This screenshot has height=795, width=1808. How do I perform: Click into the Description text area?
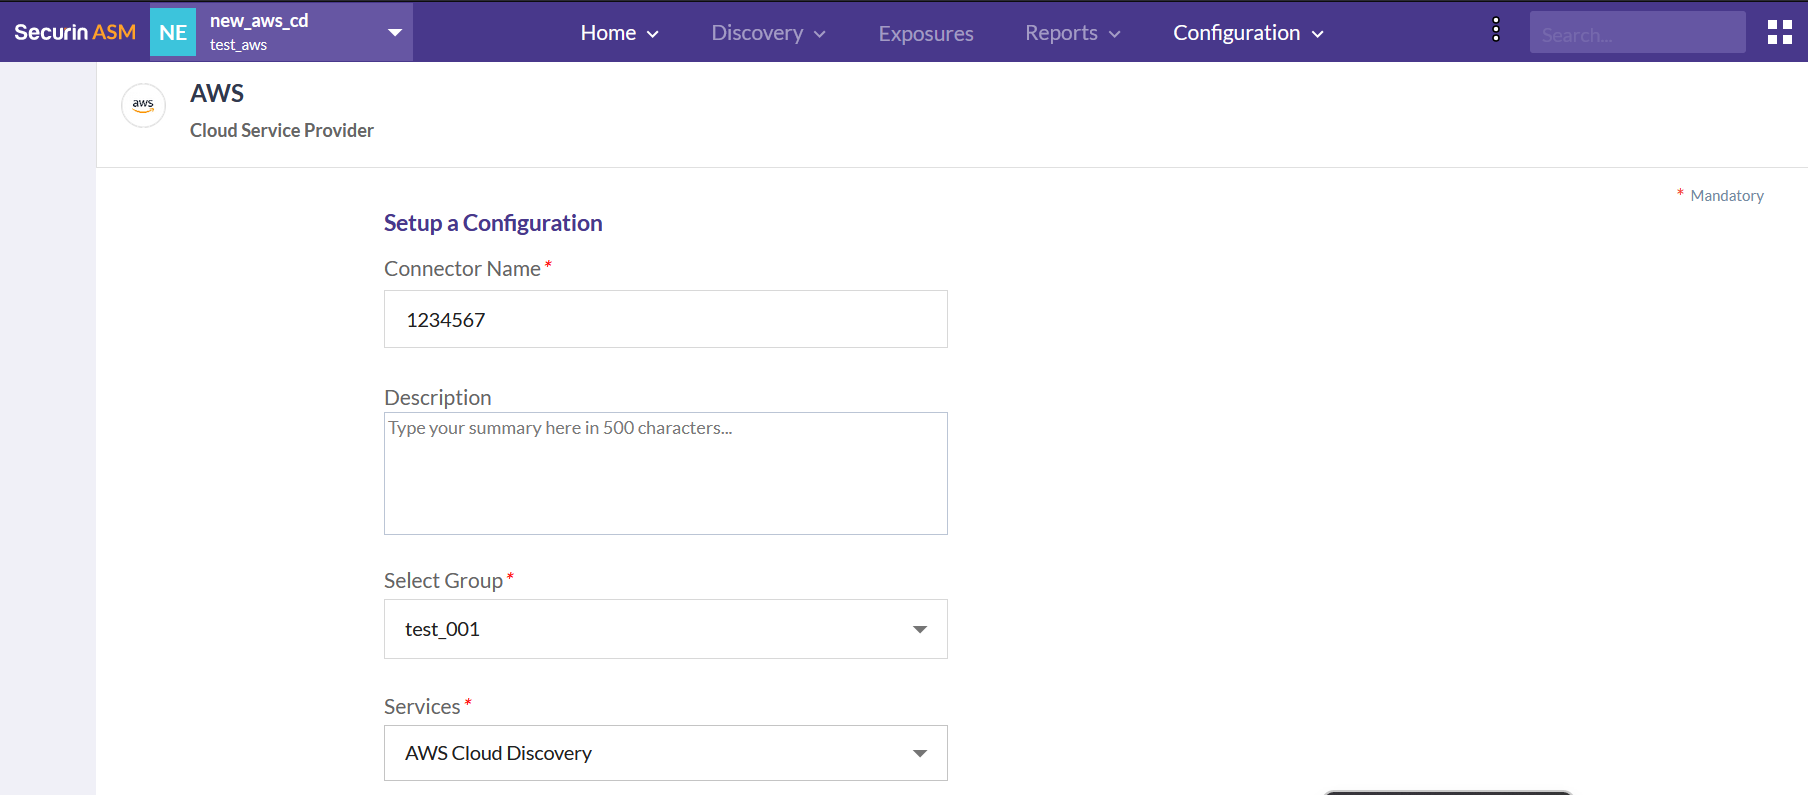(666, 473)
